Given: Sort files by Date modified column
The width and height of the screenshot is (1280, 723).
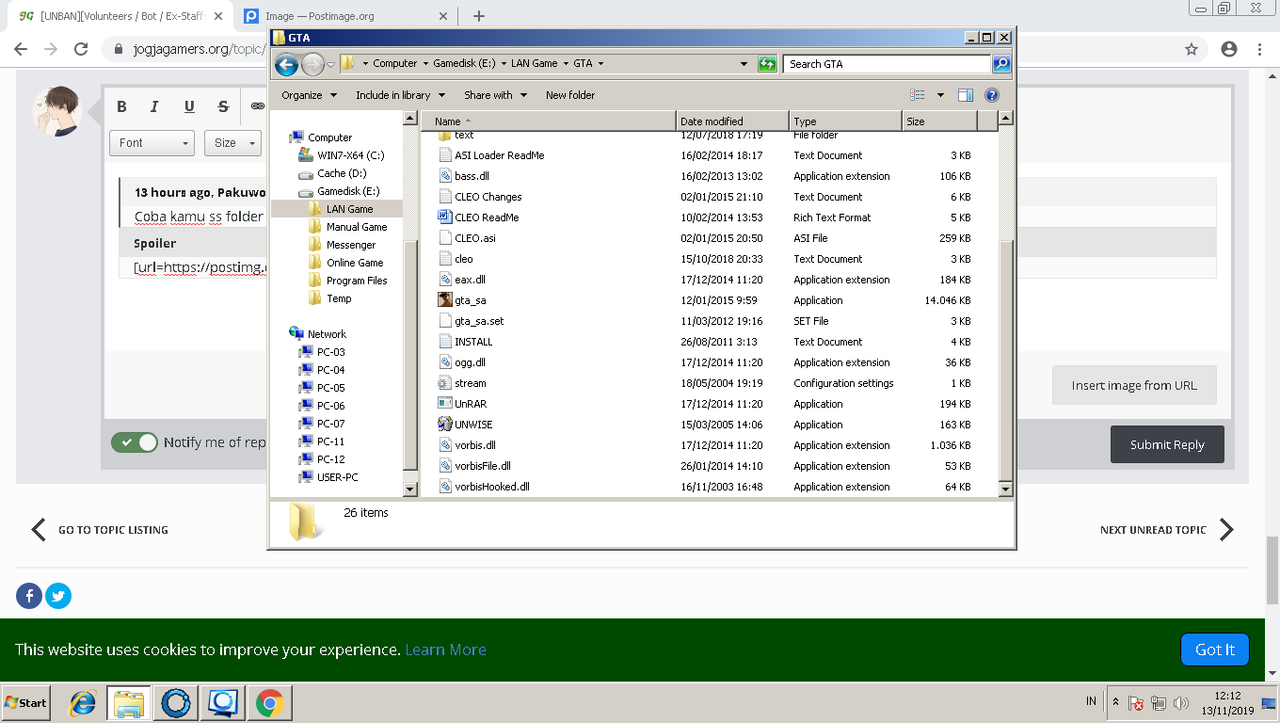Looking at the screenshot, I should (x=733, y=121).
